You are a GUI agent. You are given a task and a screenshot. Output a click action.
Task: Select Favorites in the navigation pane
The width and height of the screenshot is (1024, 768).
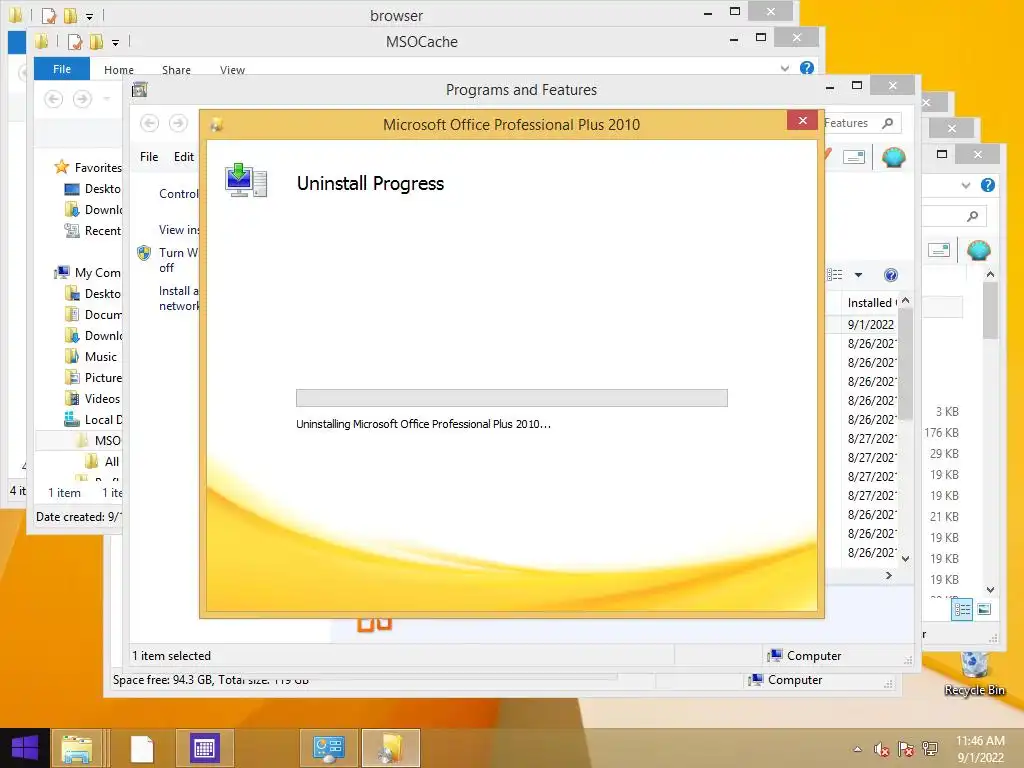tap(88, 167)
